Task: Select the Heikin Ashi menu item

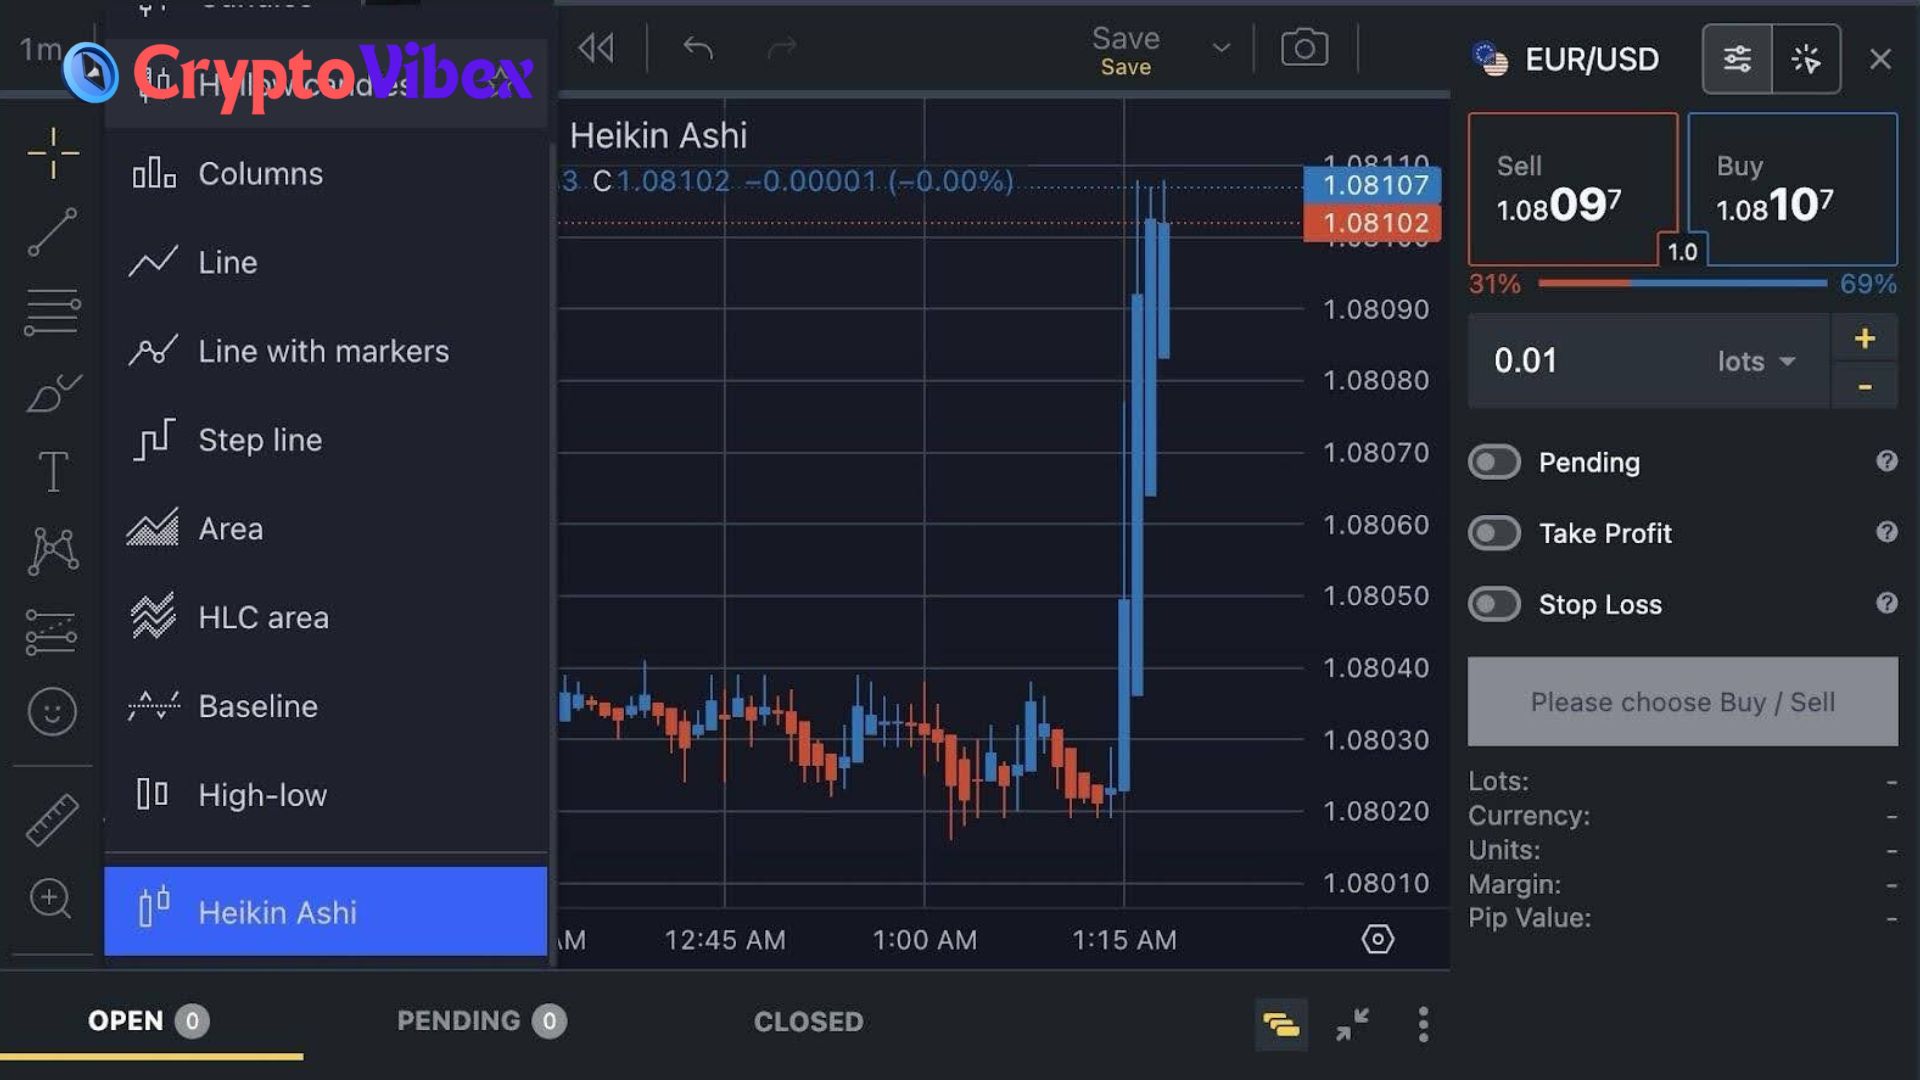Action: (326, 911)
